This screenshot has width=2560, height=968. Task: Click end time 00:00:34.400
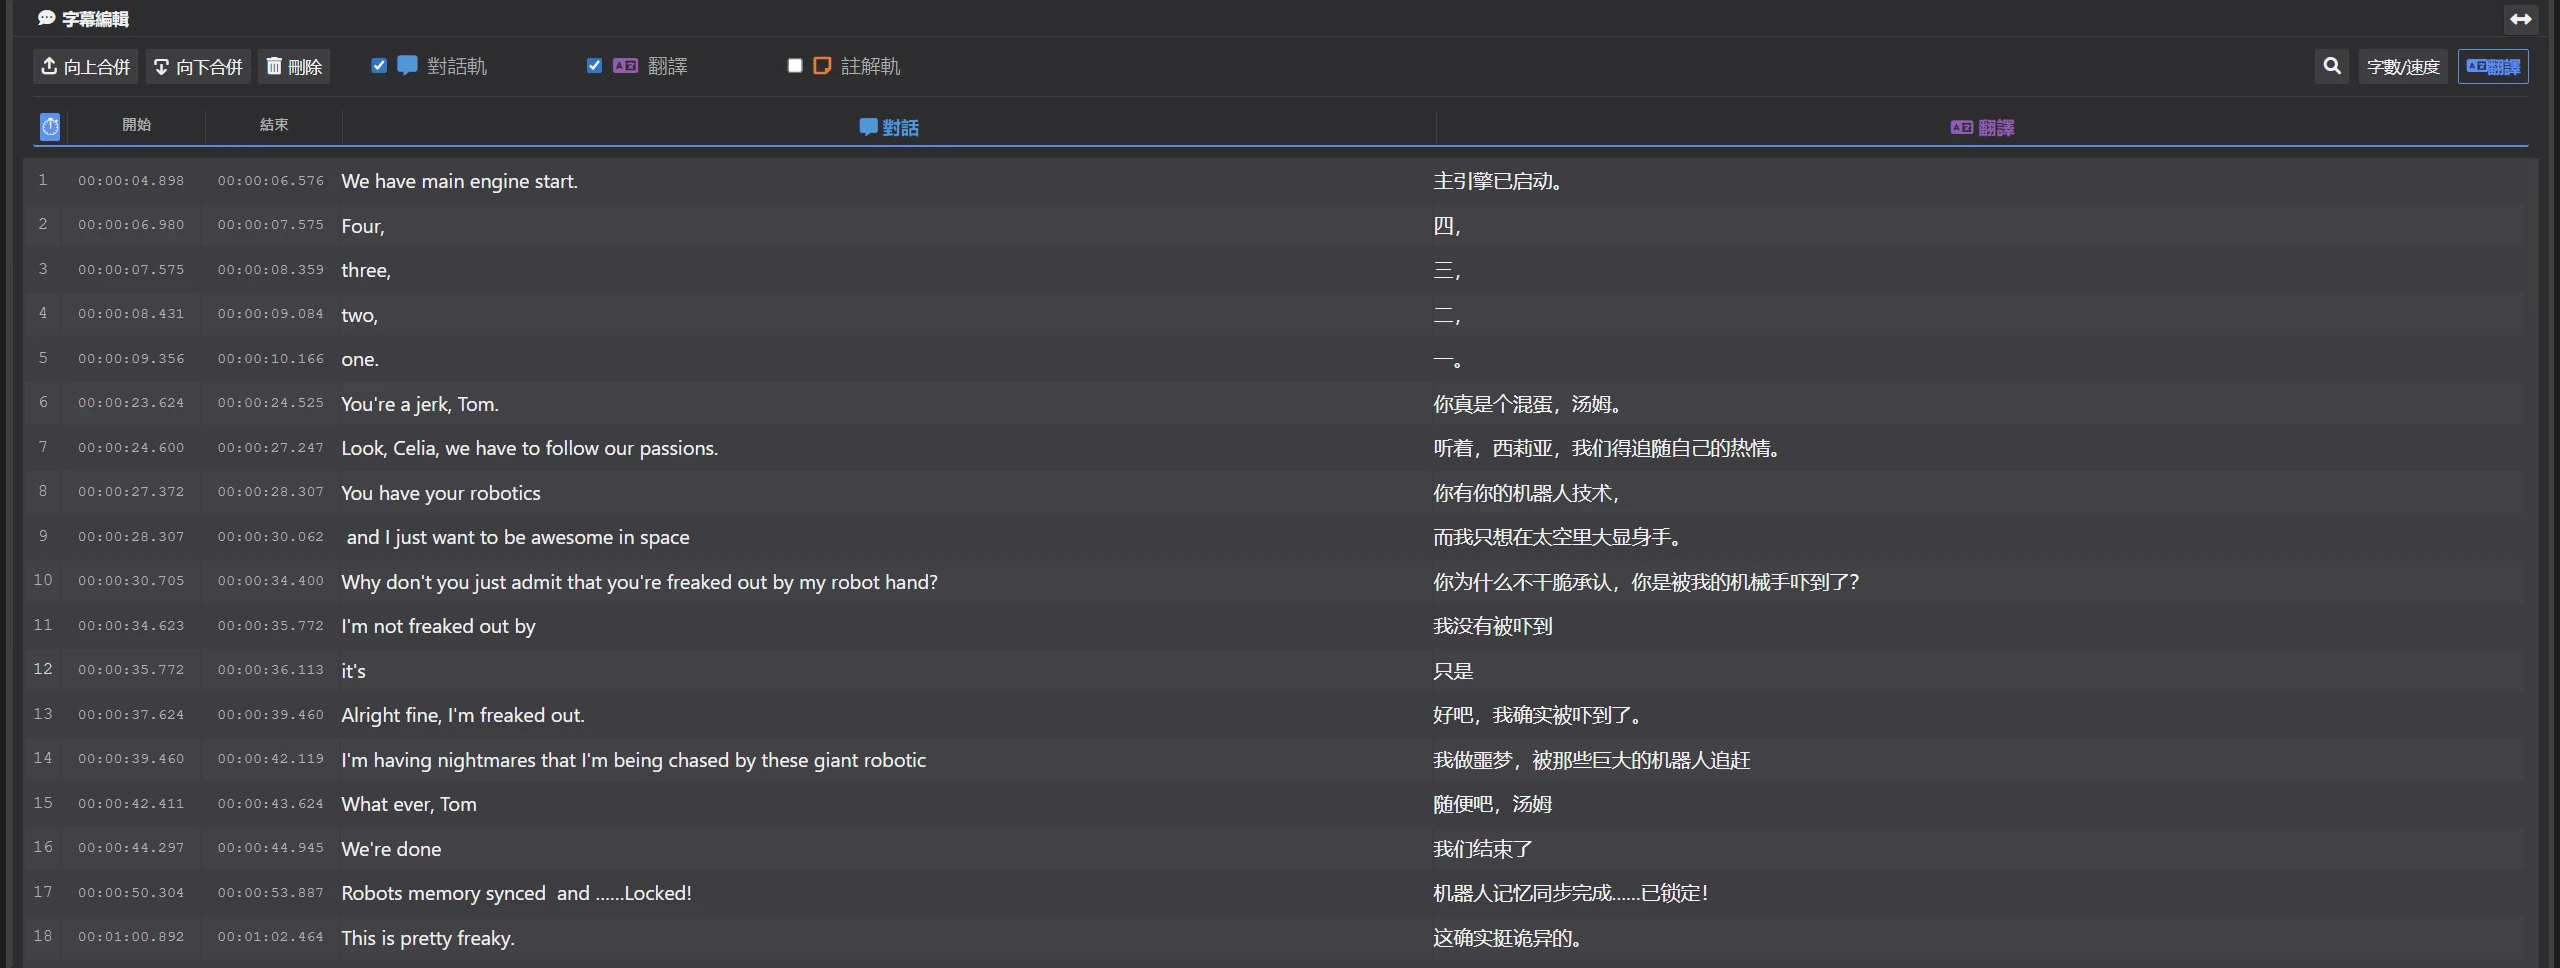[271, 581]
